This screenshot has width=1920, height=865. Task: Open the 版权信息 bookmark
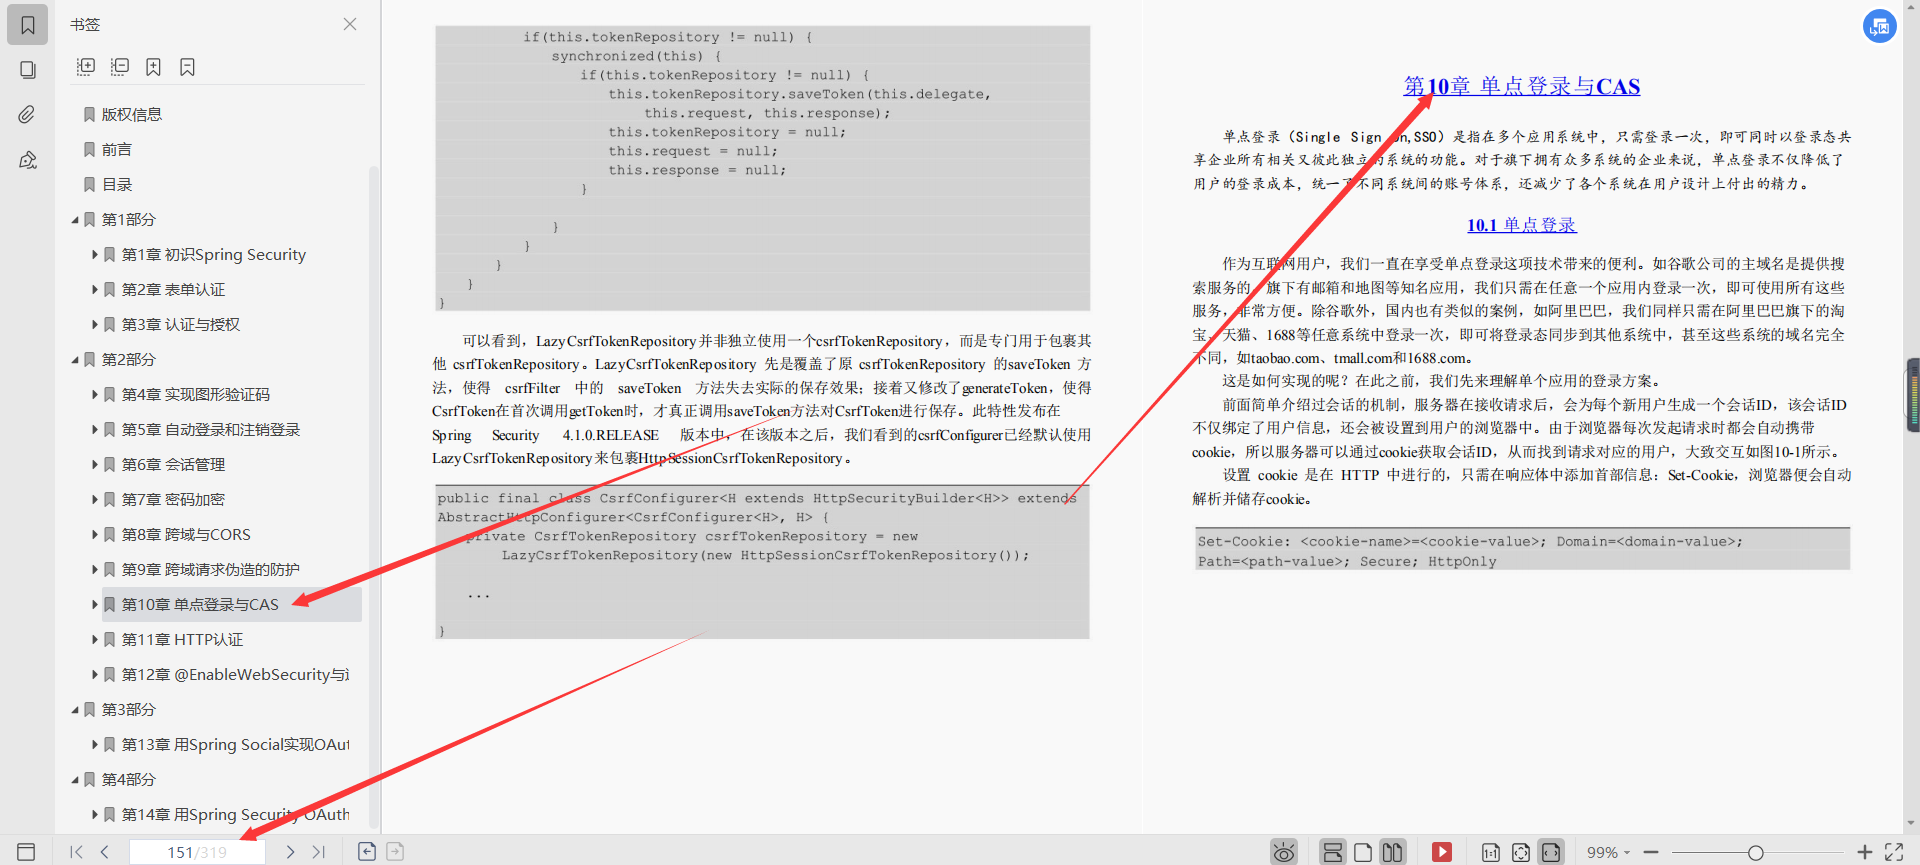pos(131,115)
